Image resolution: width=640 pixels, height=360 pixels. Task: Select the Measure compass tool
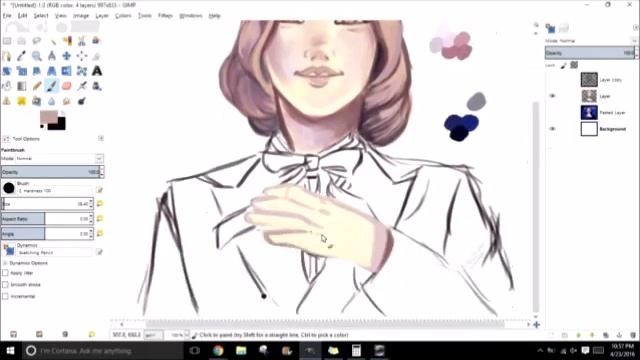[x=52, y=56]
